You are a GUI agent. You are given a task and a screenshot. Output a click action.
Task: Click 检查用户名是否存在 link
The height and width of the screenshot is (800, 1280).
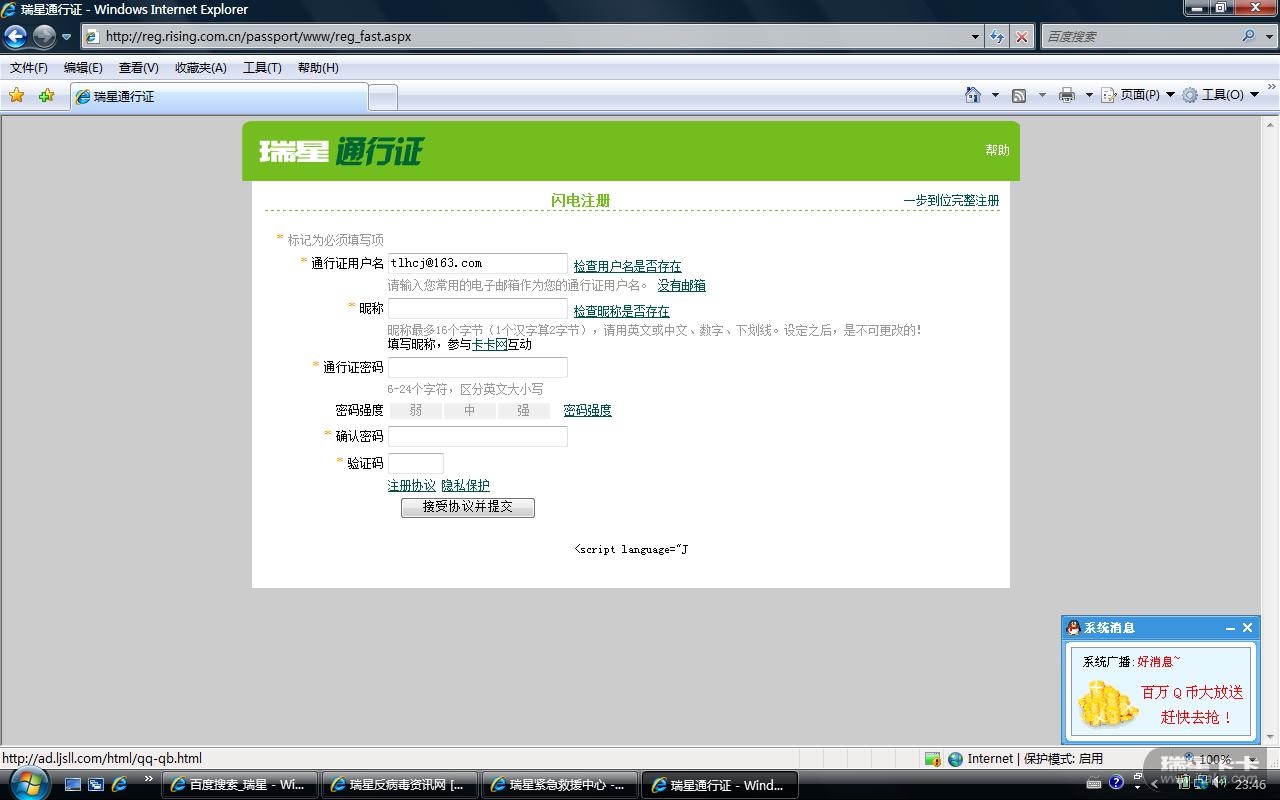(627, 266)
